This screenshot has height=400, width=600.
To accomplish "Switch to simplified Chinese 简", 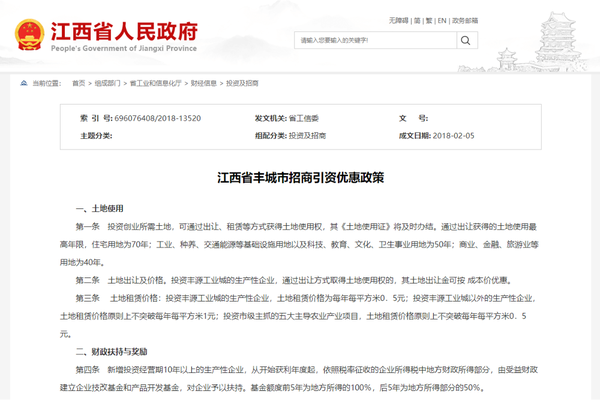I will [x=417, y=21].
